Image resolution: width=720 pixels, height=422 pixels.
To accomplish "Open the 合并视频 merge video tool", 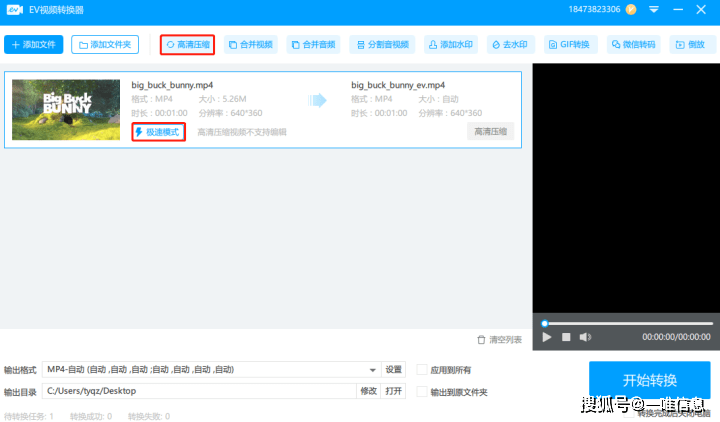I will click(x=250, y=45).
